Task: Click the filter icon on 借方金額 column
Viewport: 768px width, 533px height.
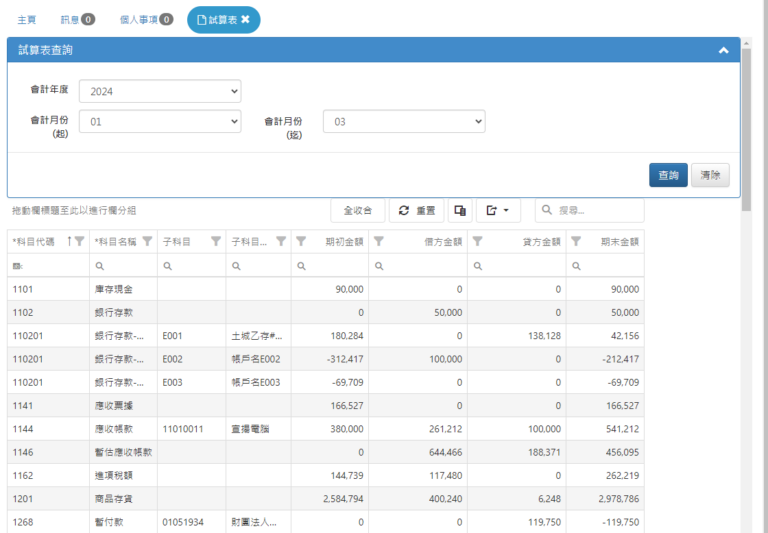Action: click(x=379, y=241)
